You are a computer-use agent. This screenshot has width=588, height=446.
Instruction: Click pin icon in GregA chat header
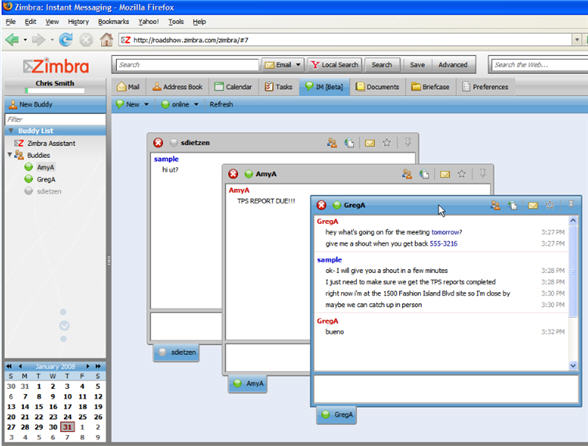pyautogui.click(x=571, y=204)
